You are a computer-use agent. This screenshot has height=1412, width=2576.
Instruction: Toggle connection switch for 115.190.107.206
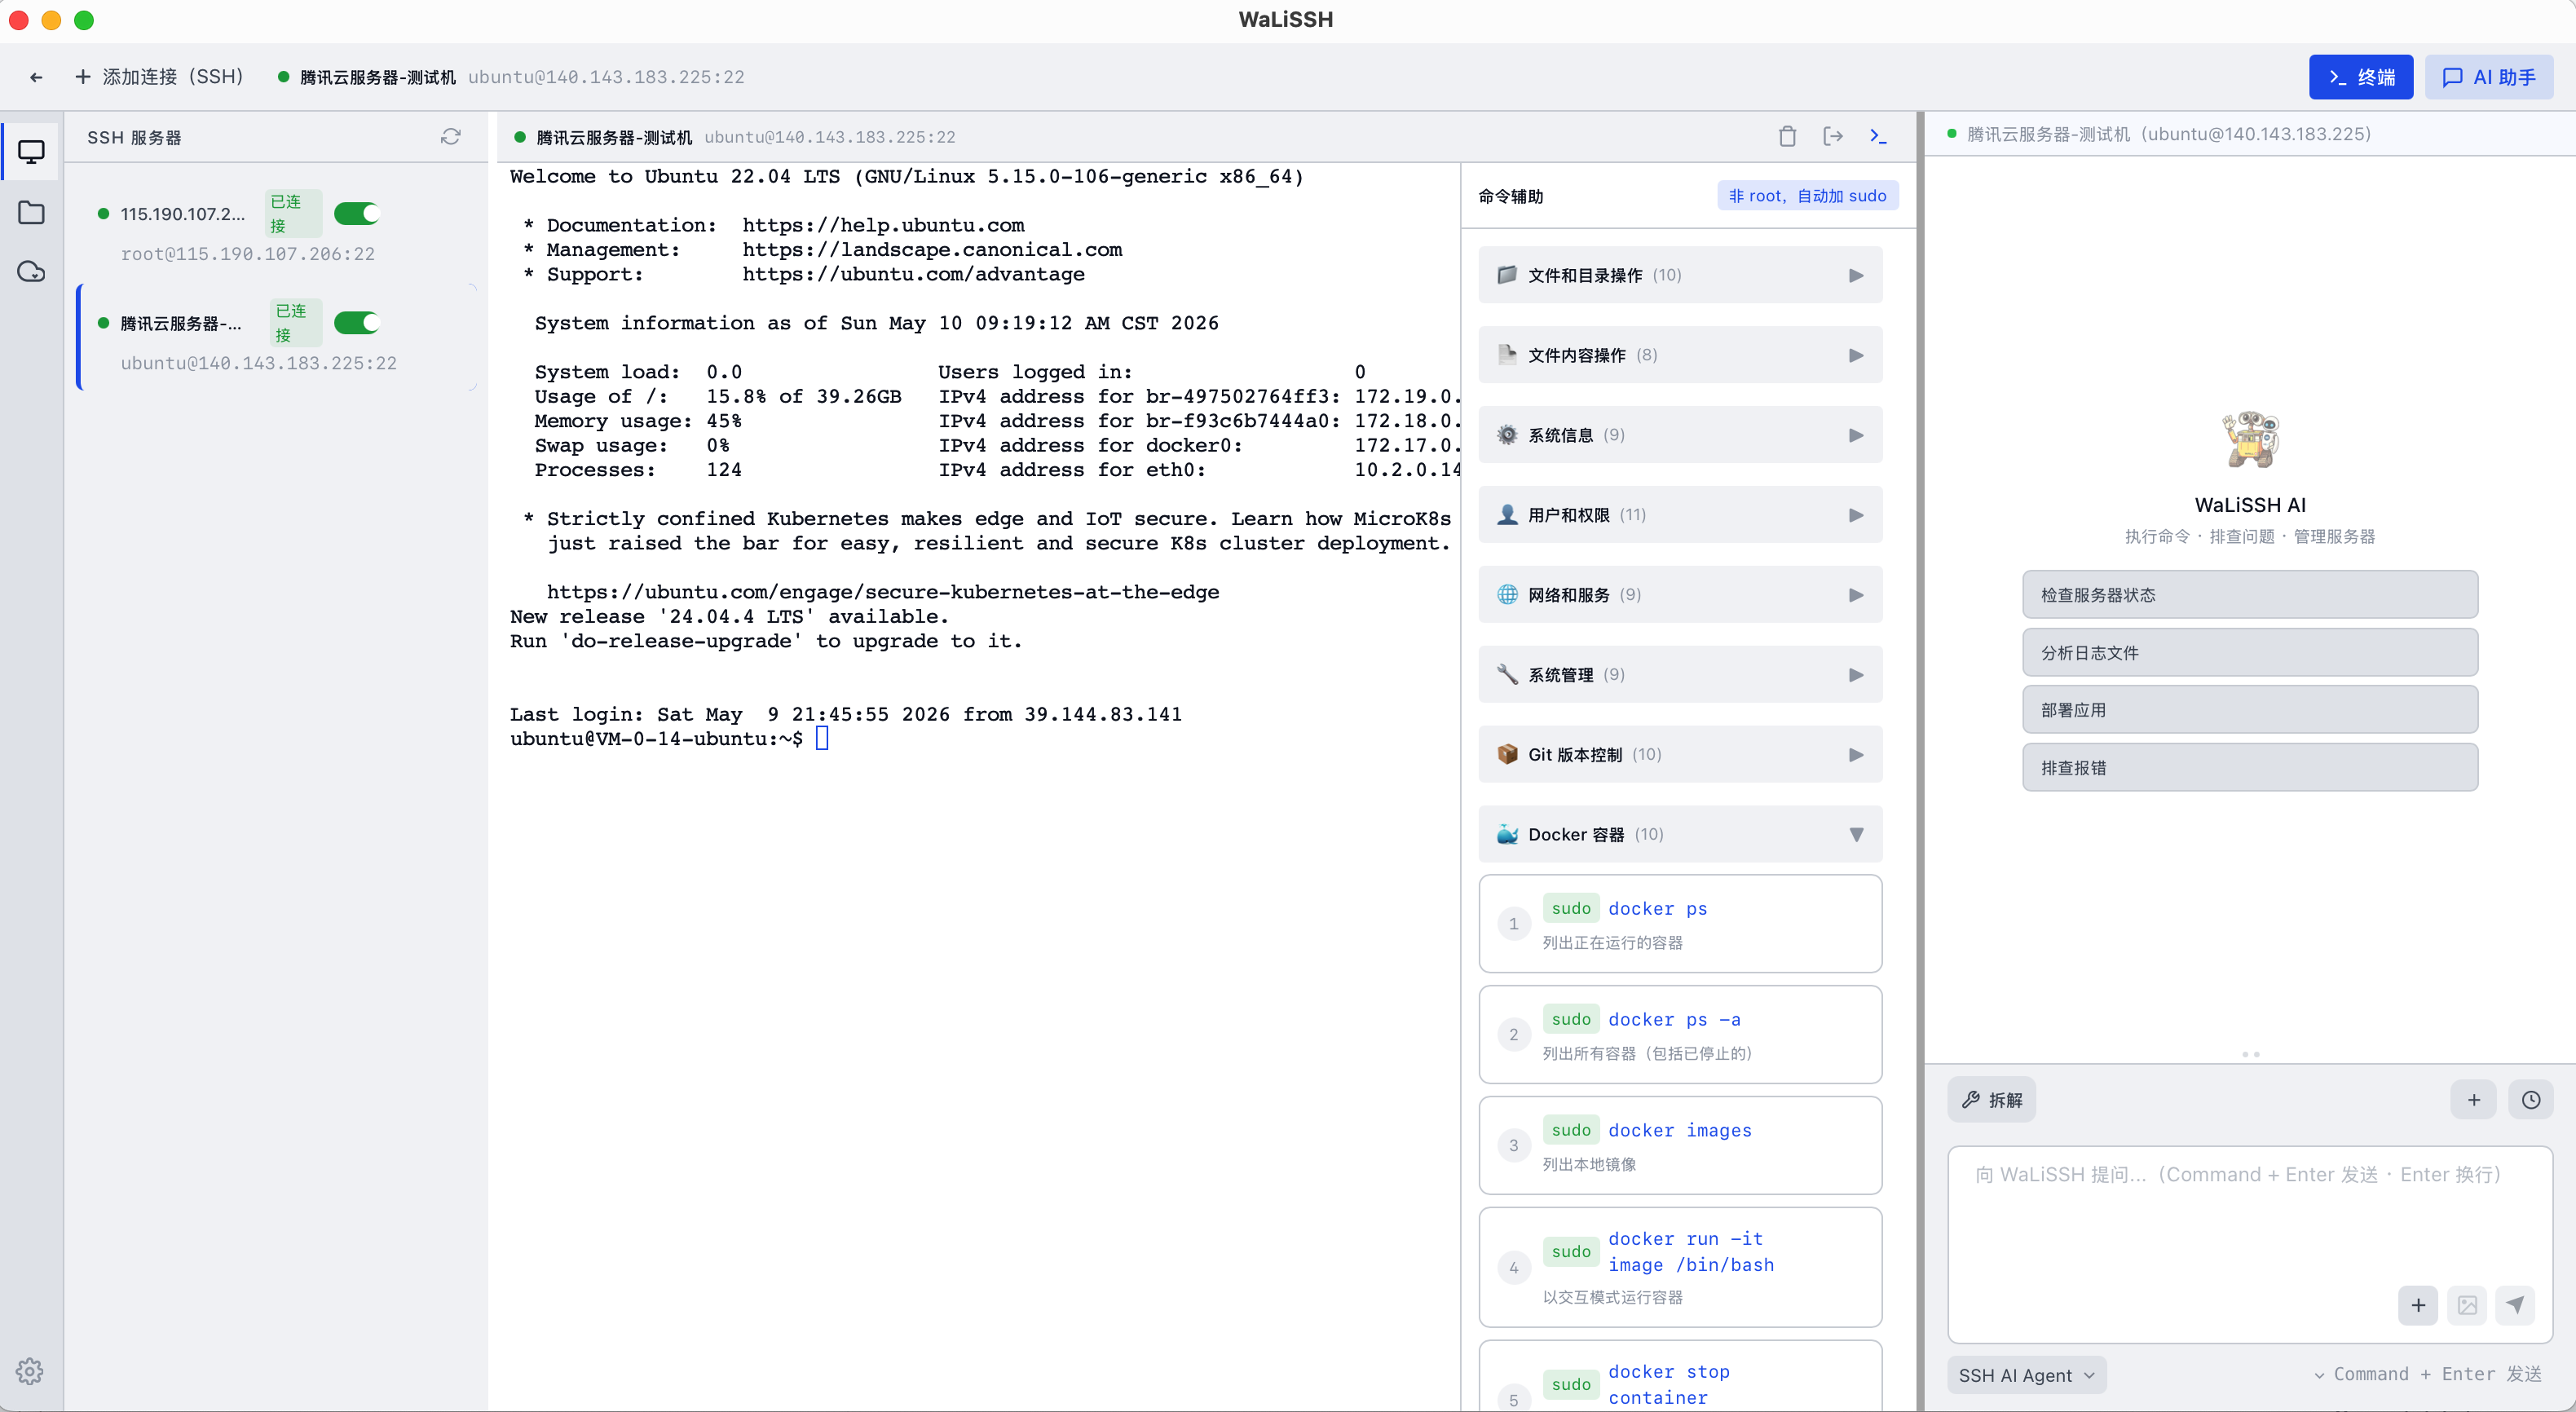[356, 213]
